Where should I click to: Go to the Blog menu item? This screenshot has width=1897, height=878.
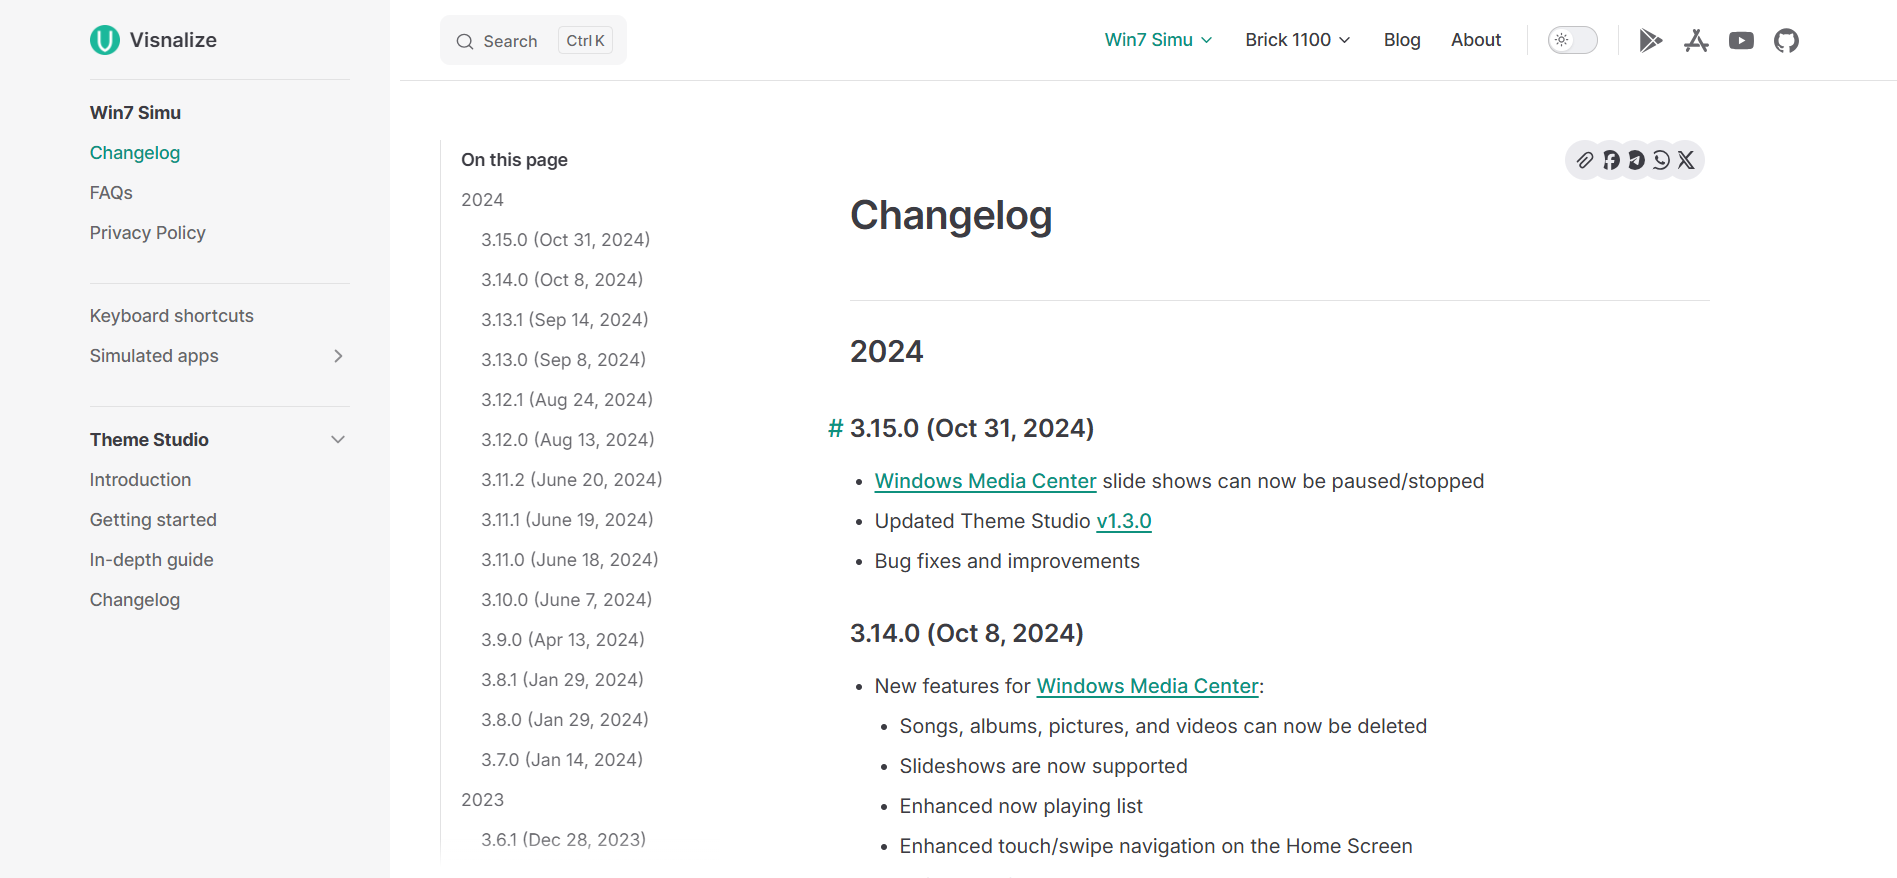(1402, 40)
